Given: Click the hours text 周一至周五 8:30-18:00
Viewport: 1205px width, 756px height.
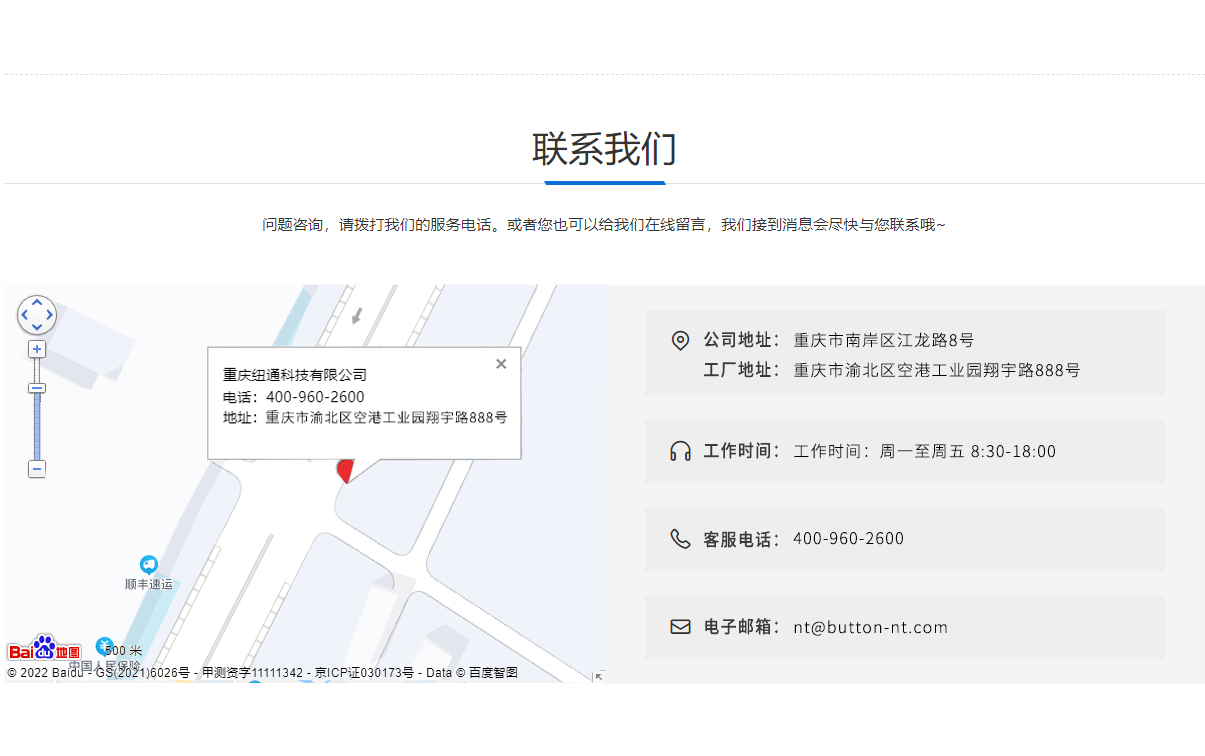Looking at the screenshot, I should [968, 451].
